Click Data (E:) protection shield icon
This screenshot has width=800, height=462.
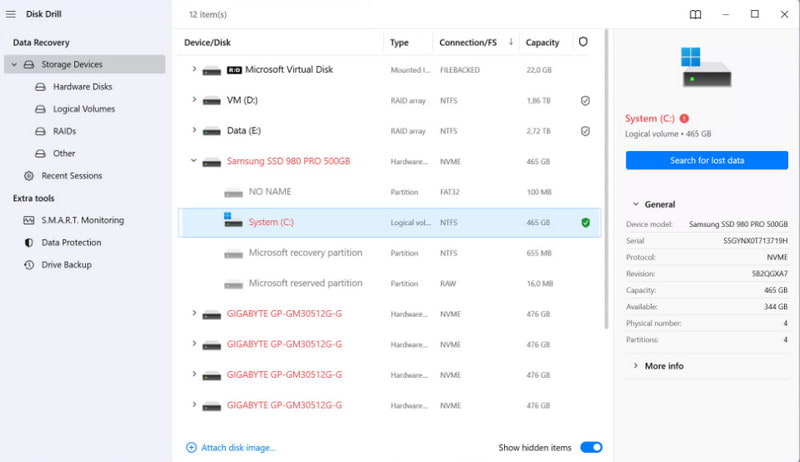585,131
